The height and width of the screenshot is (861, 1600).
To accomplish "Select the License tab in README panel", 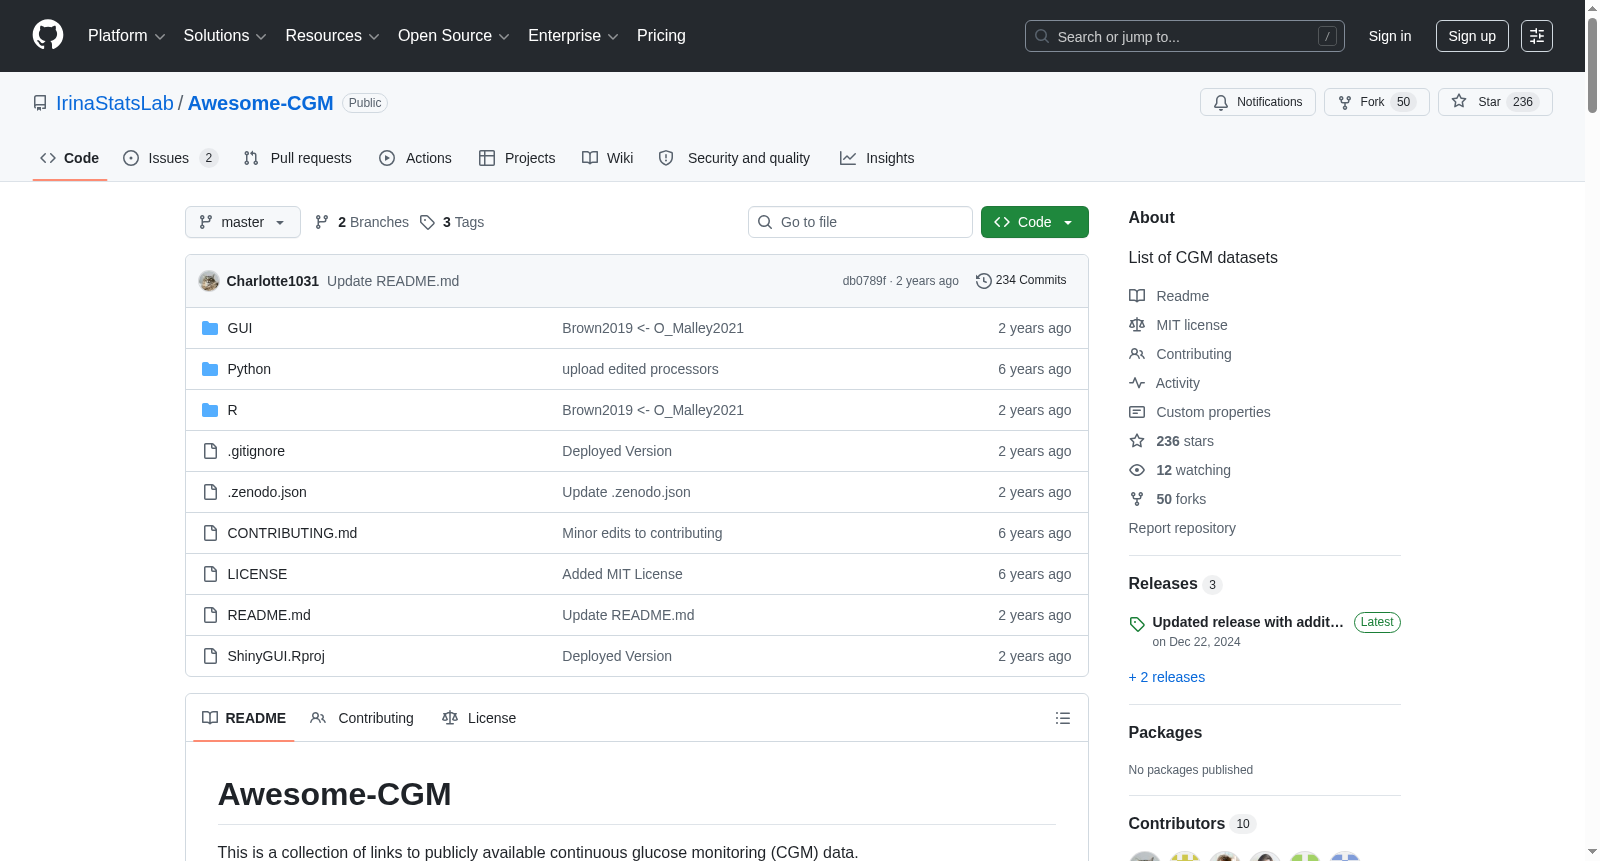I will [x=479, y=718].
